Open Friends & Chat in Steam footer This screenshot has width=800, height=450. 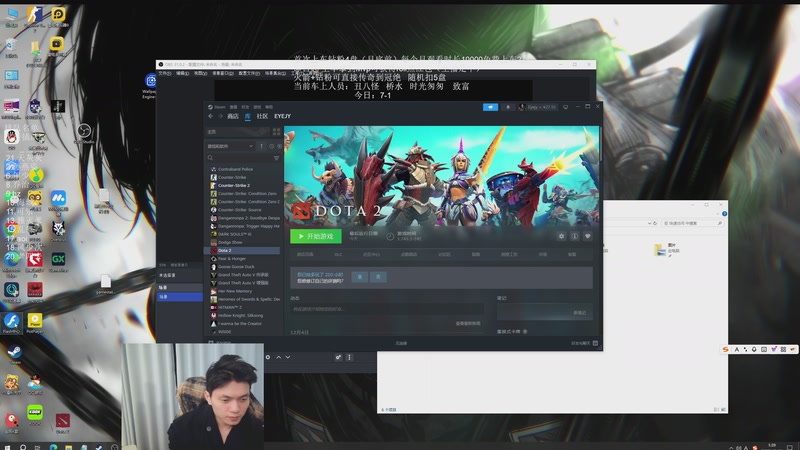(x=584, y=343)
